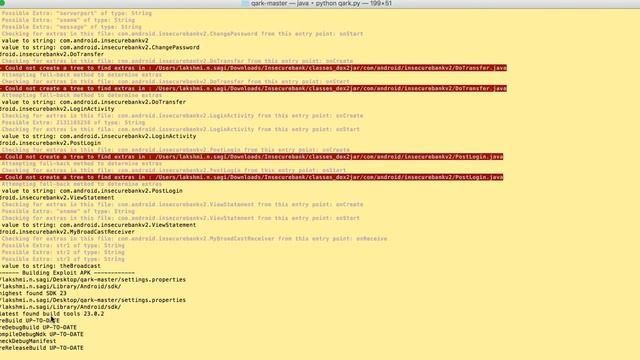The image size is (640, 360).
Task: Click the faded line mentioning "message" extra
Action: coord(71,27)
